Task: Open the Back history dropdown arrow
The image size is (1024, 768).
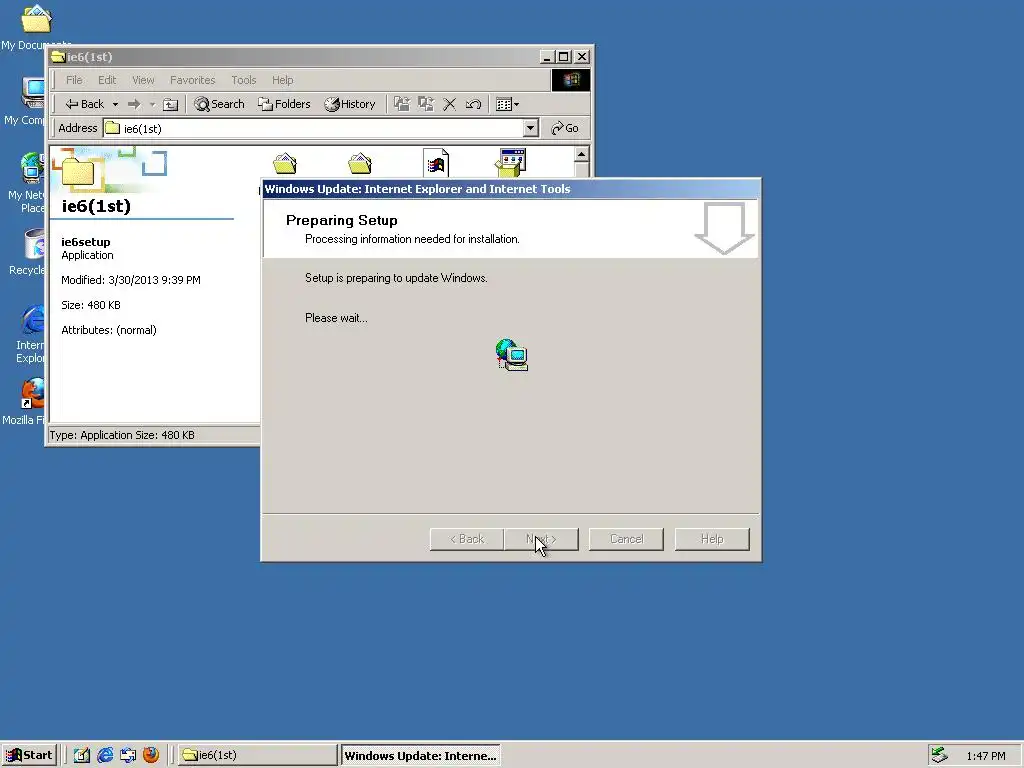Action: tap(115, 104)
